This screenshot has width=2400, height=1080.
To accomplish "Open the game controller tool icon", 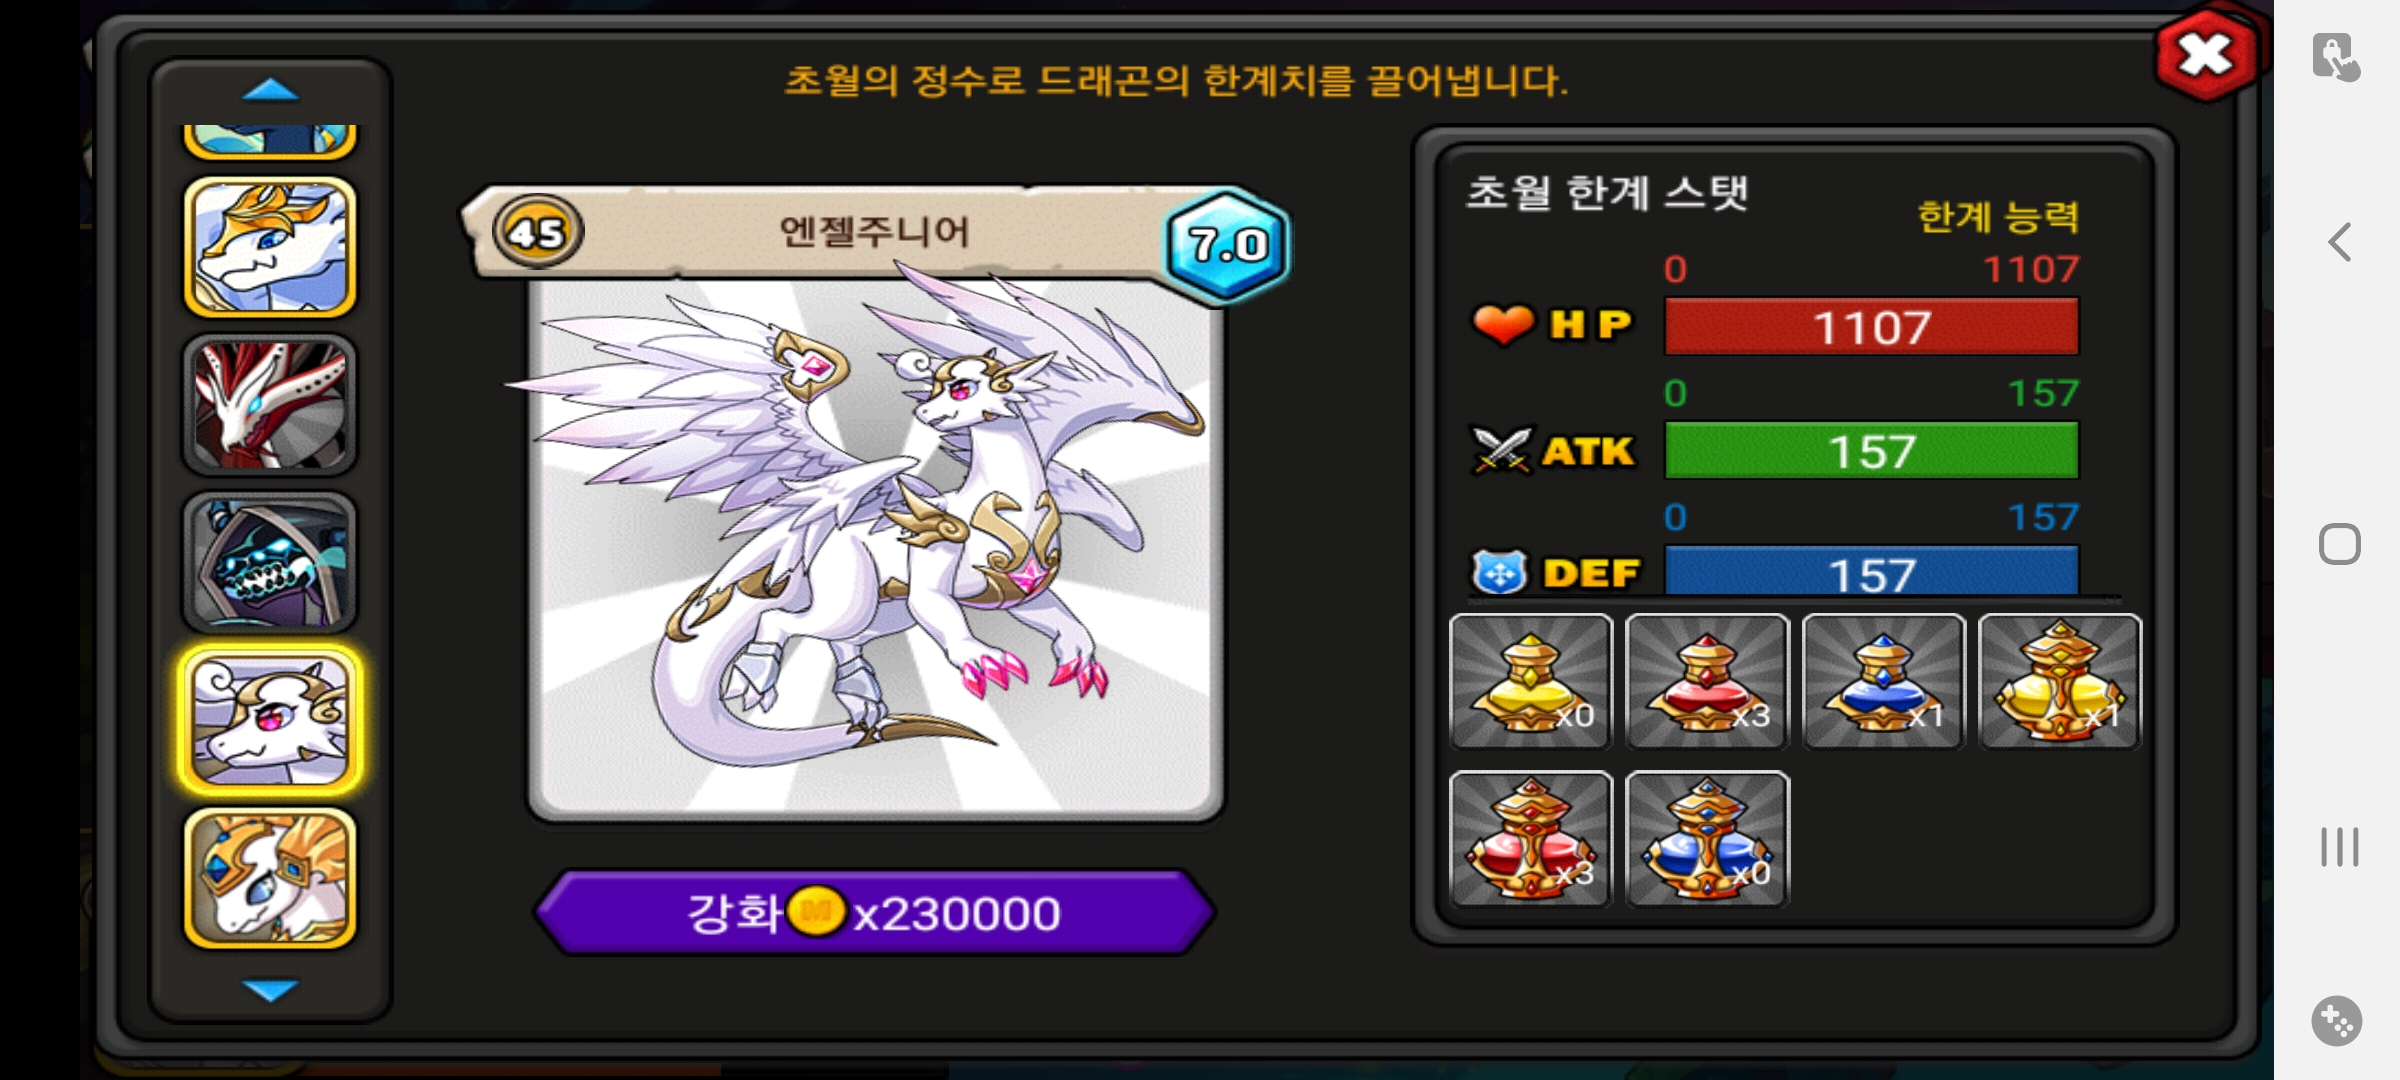I will (x=2337, y=1021).
